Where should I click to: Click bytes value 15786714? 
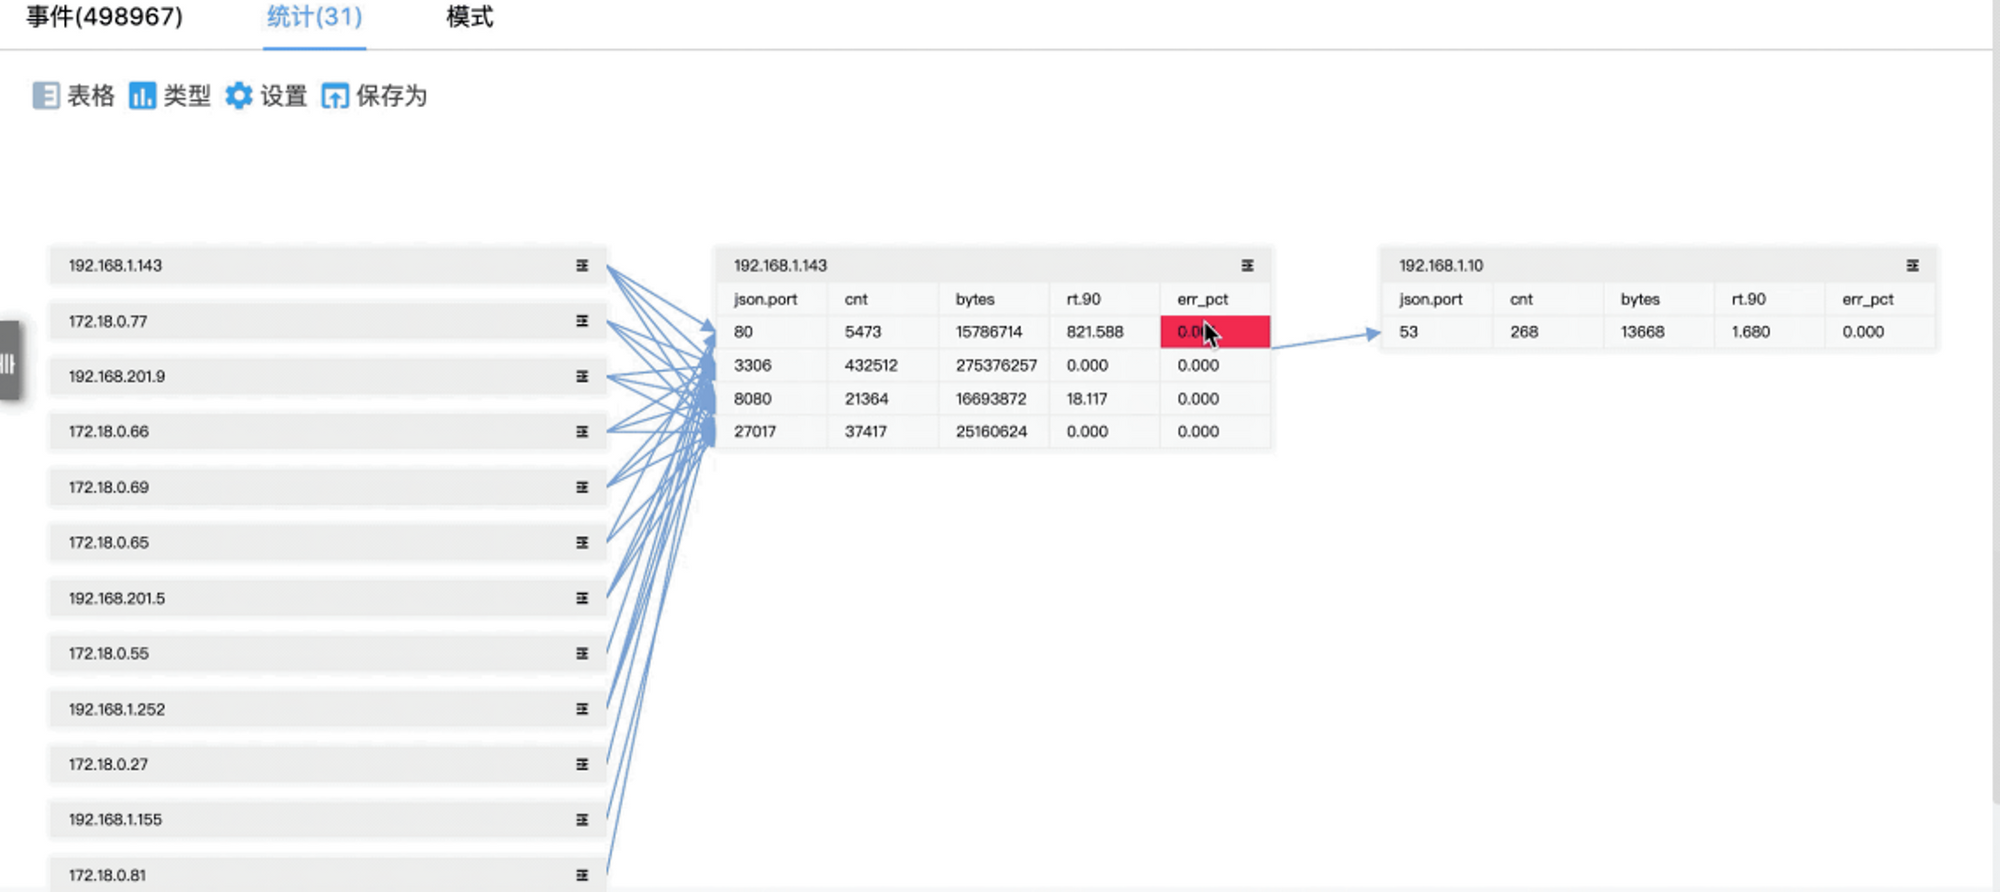[989, 332]
